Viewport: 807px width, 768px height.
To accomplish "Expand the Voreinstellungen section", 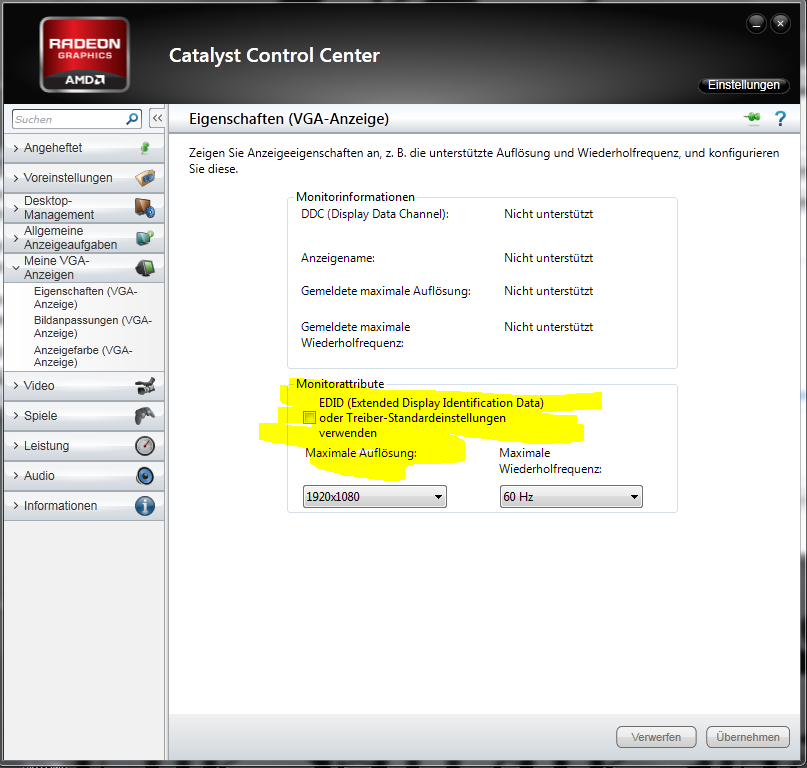I will click(83, 178).
